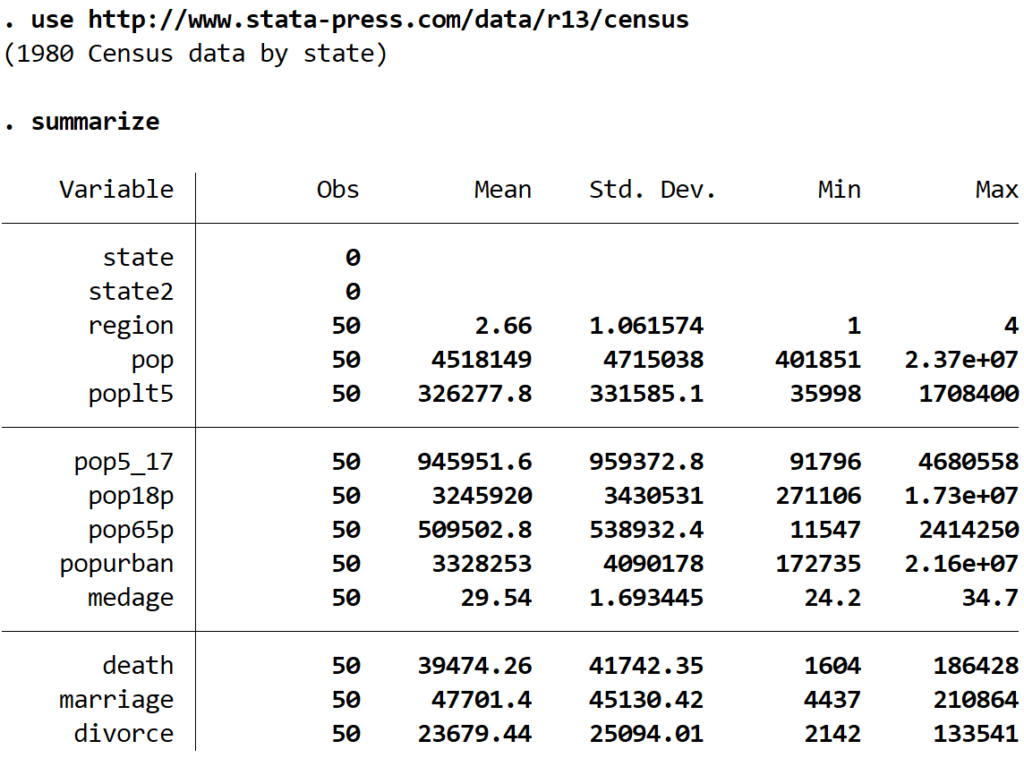Viewport: 1024px width, 758px height.
Task: Select the 'pop65p' variable name
Action: (131, 529)
